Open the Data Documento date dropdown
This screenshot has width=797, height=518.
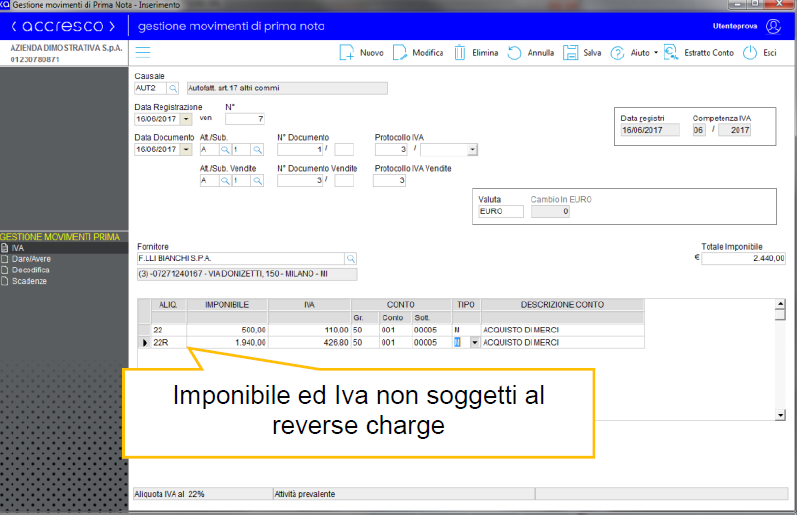pyautogui.click(x=186, y=149)
